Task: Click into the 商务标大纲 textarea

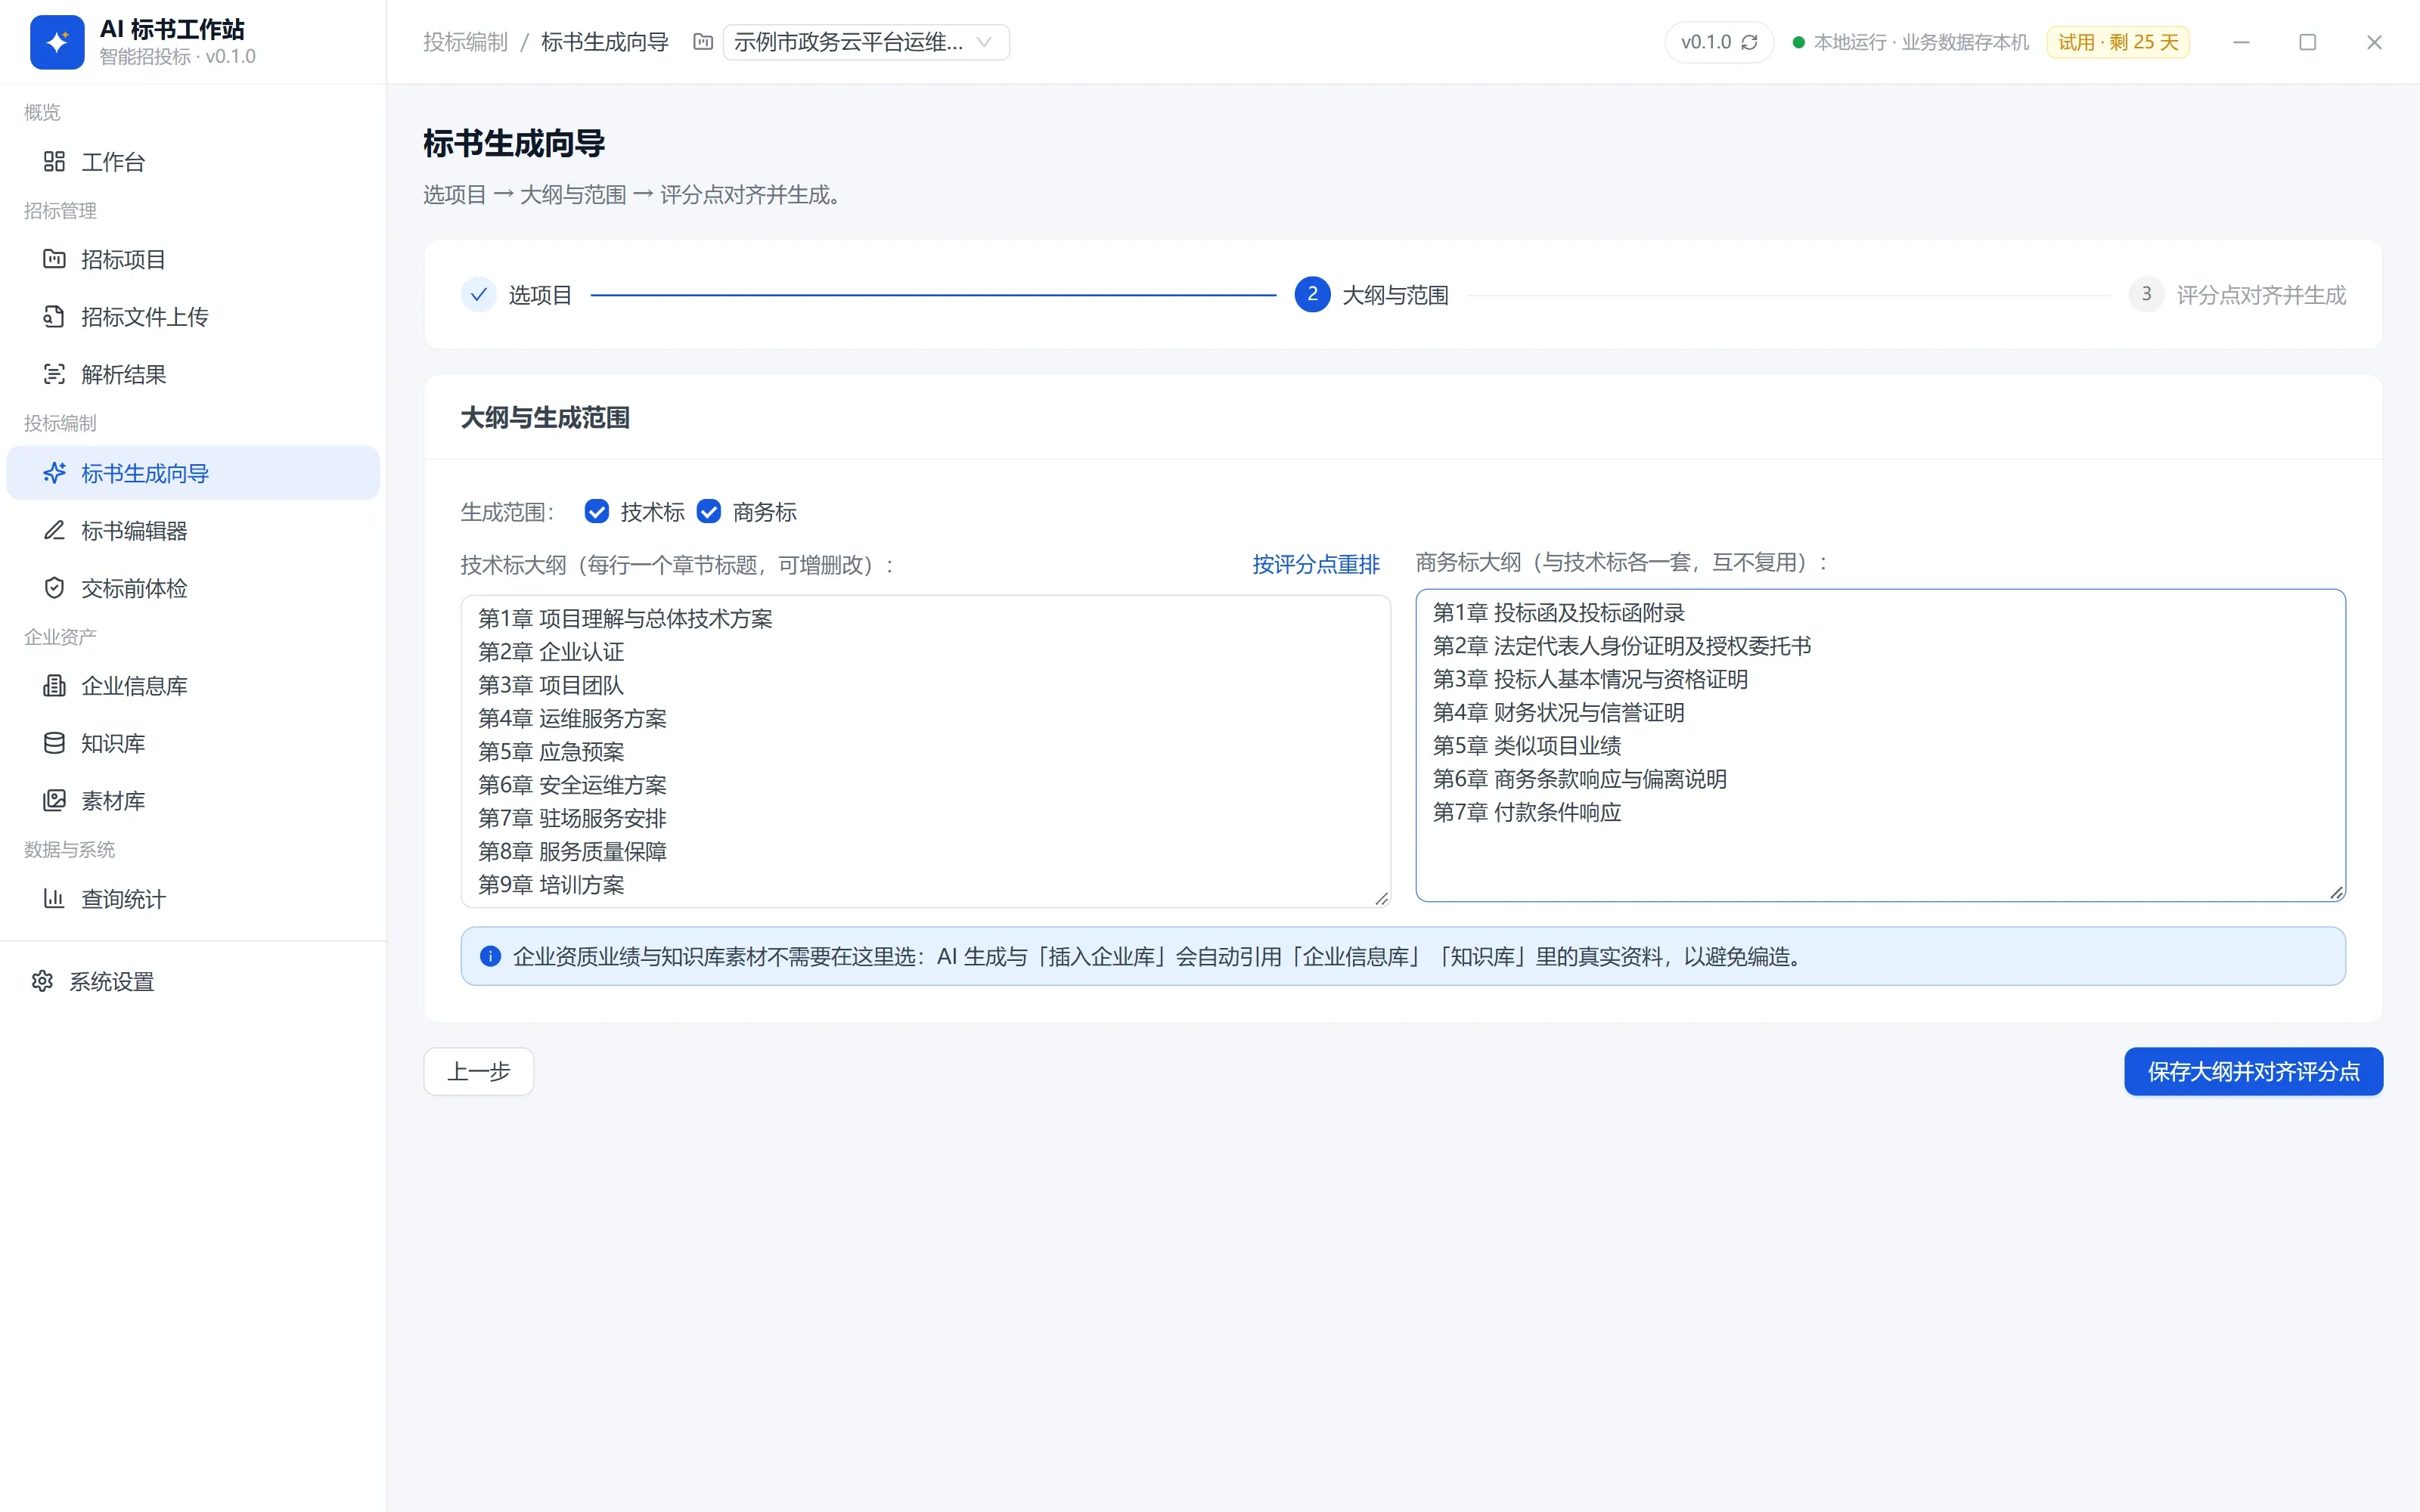Action: pyautogui.click(x=1880, y=745)
